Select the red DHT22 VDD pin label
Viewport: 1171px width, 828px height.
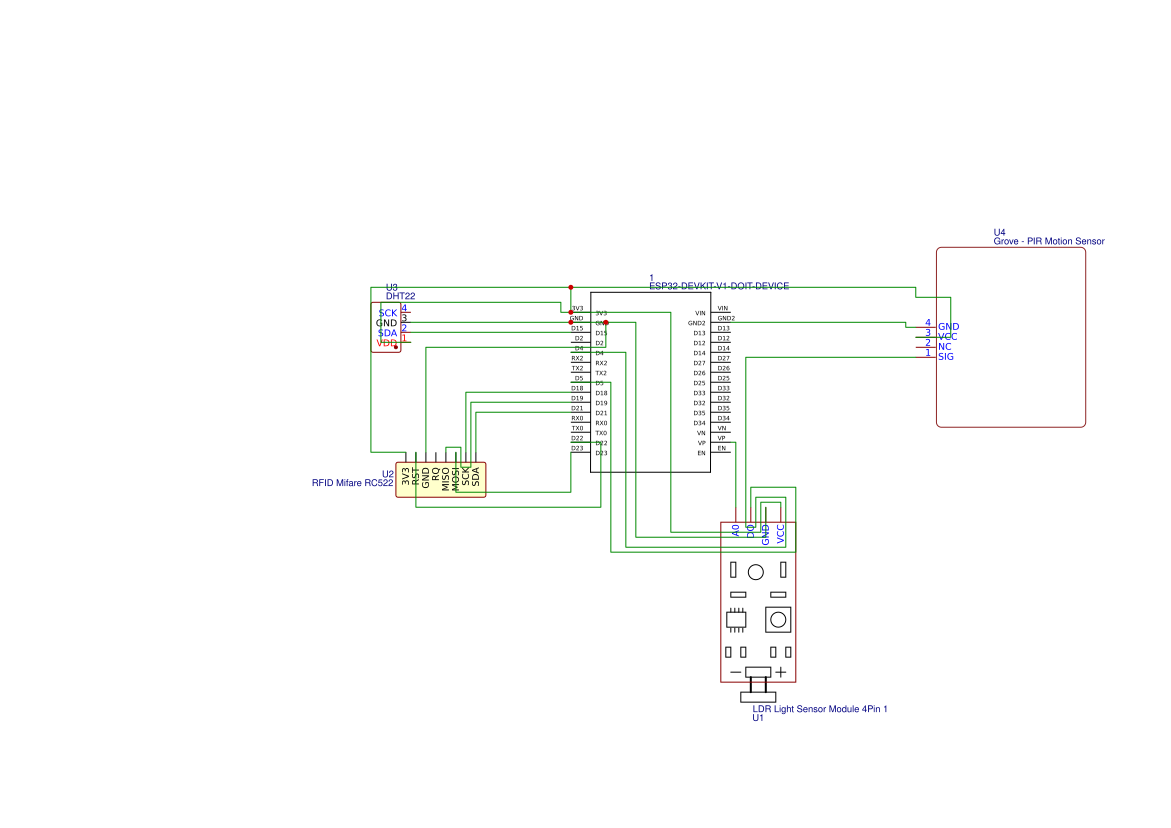(x=387, y=343)
